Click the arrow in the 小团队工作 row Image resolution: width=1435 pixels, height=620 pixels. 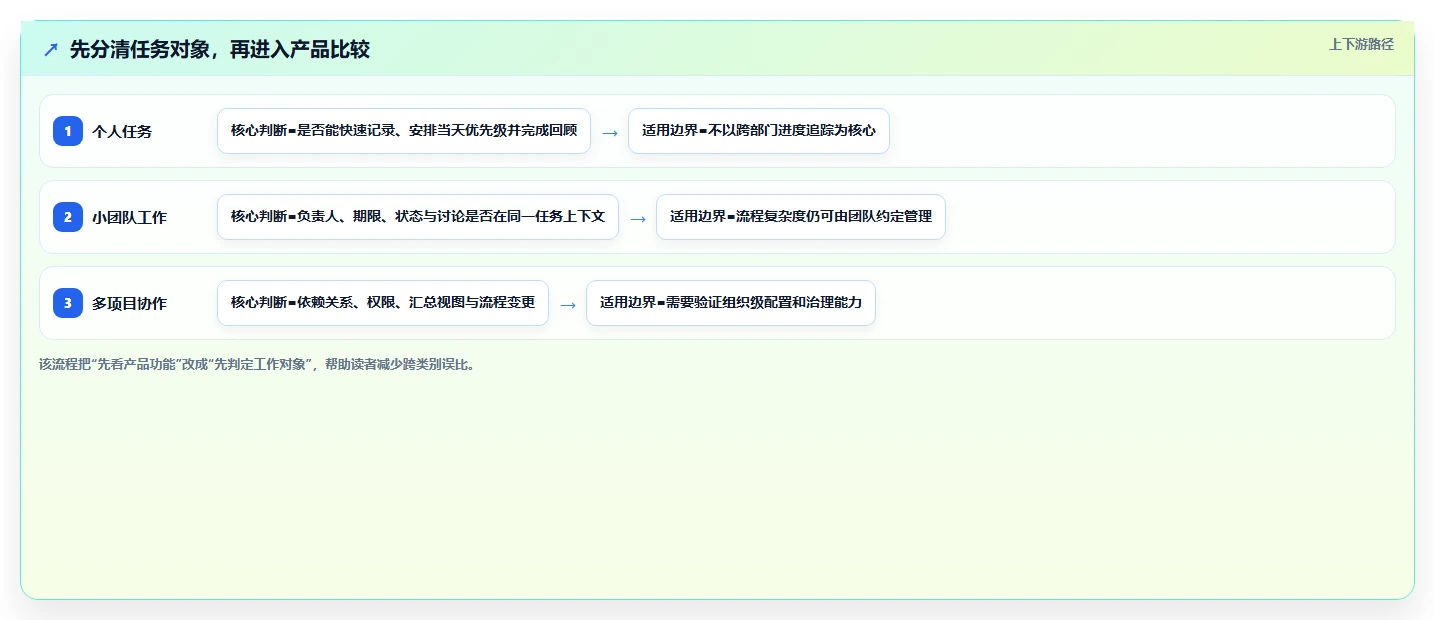tap(638, 218)
